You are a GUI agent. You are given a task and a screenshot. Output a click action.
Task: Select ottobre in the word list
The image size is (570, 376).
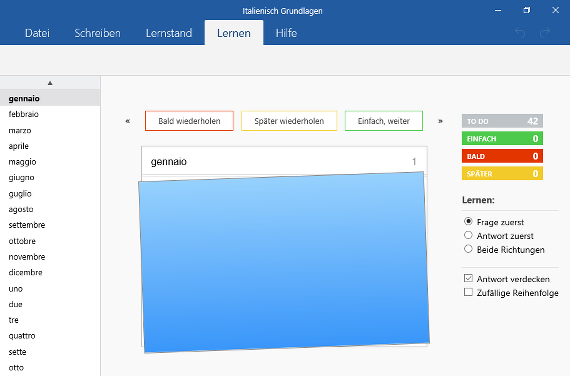coord(50,241)
